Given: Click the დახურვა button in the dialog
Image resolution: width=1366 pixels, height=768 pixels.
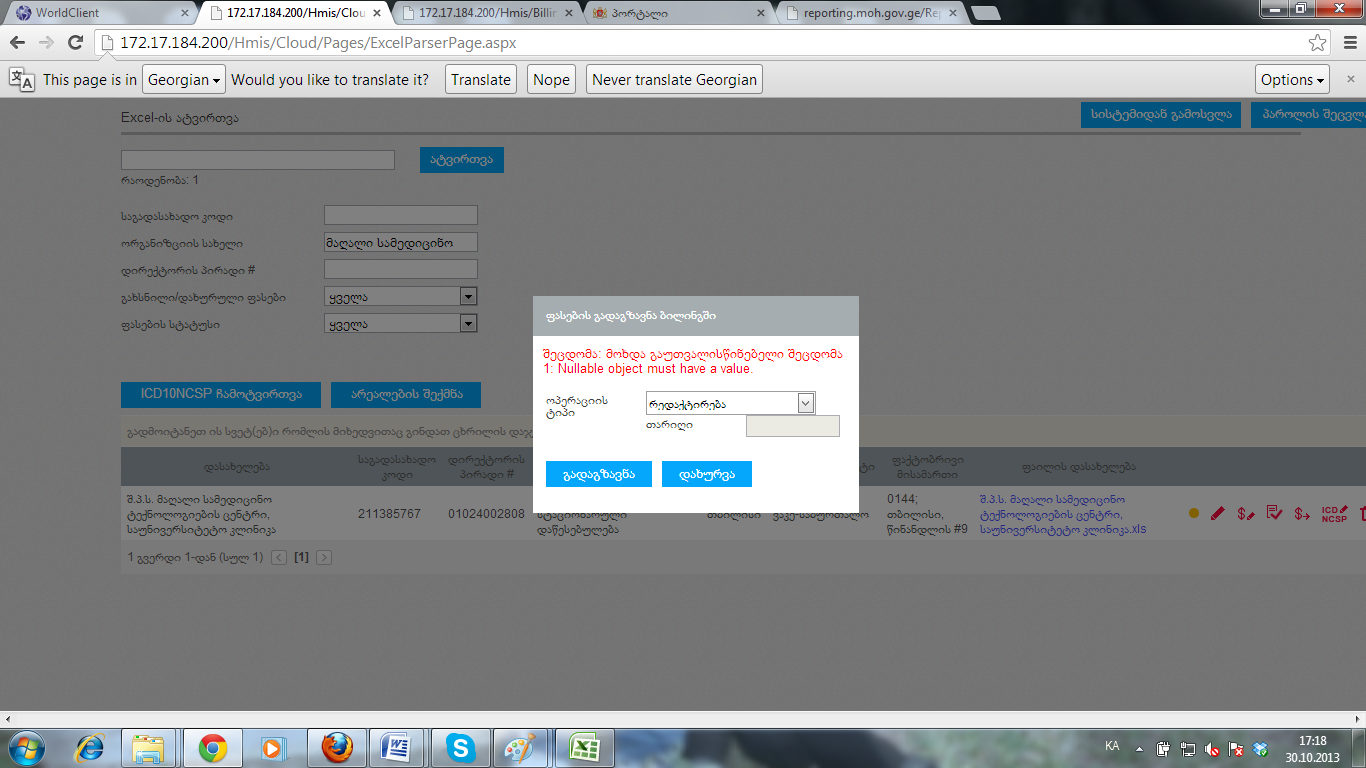Looking at the screenshot, I should [x=706, y=474].
